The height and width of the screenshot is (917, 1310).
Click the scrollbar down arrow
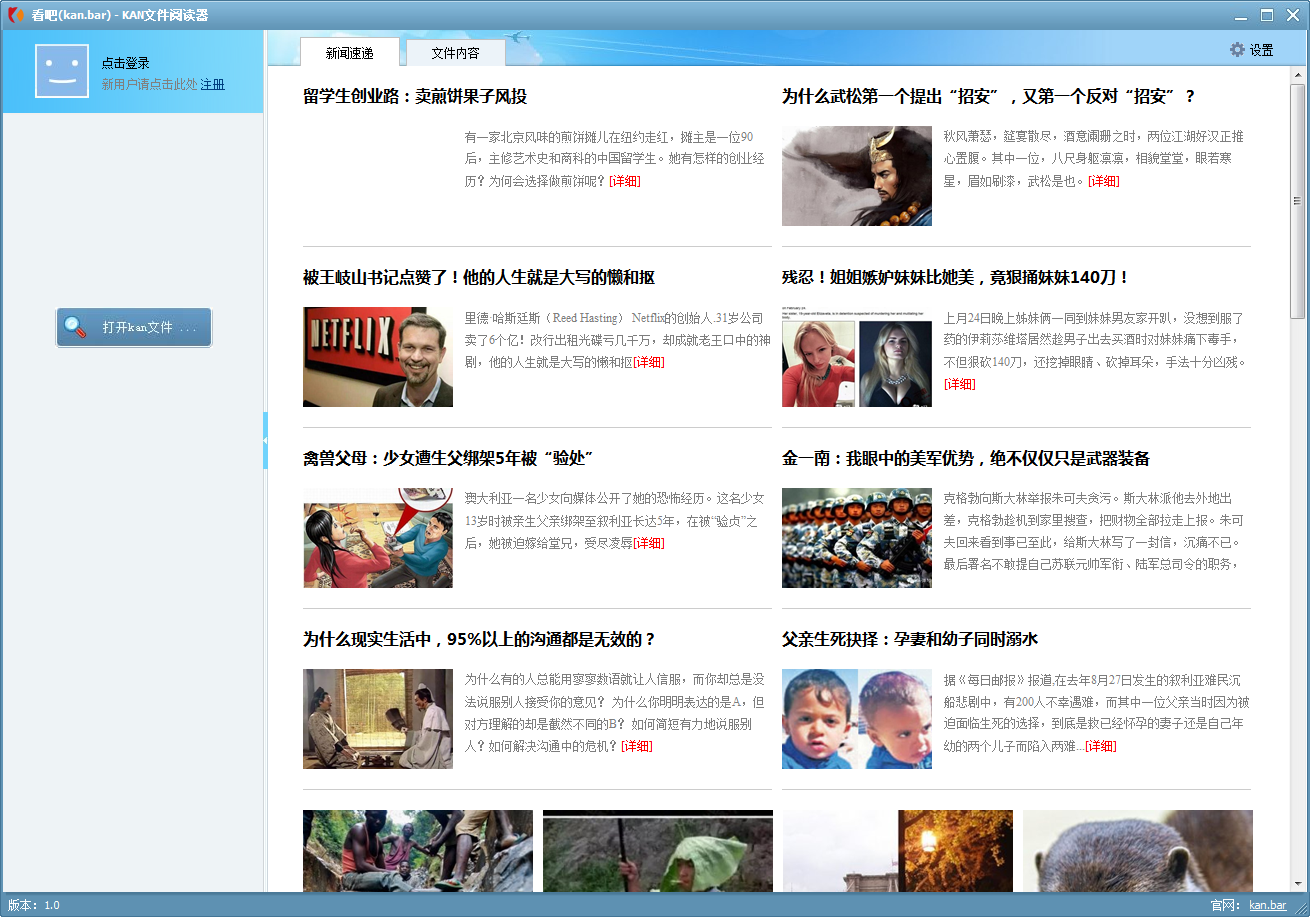1298,883
